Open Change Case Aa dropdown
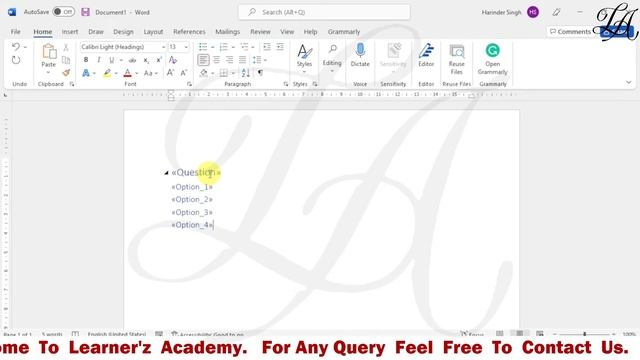Viewport: 640px width, 360px height. [x=150, y=73]
